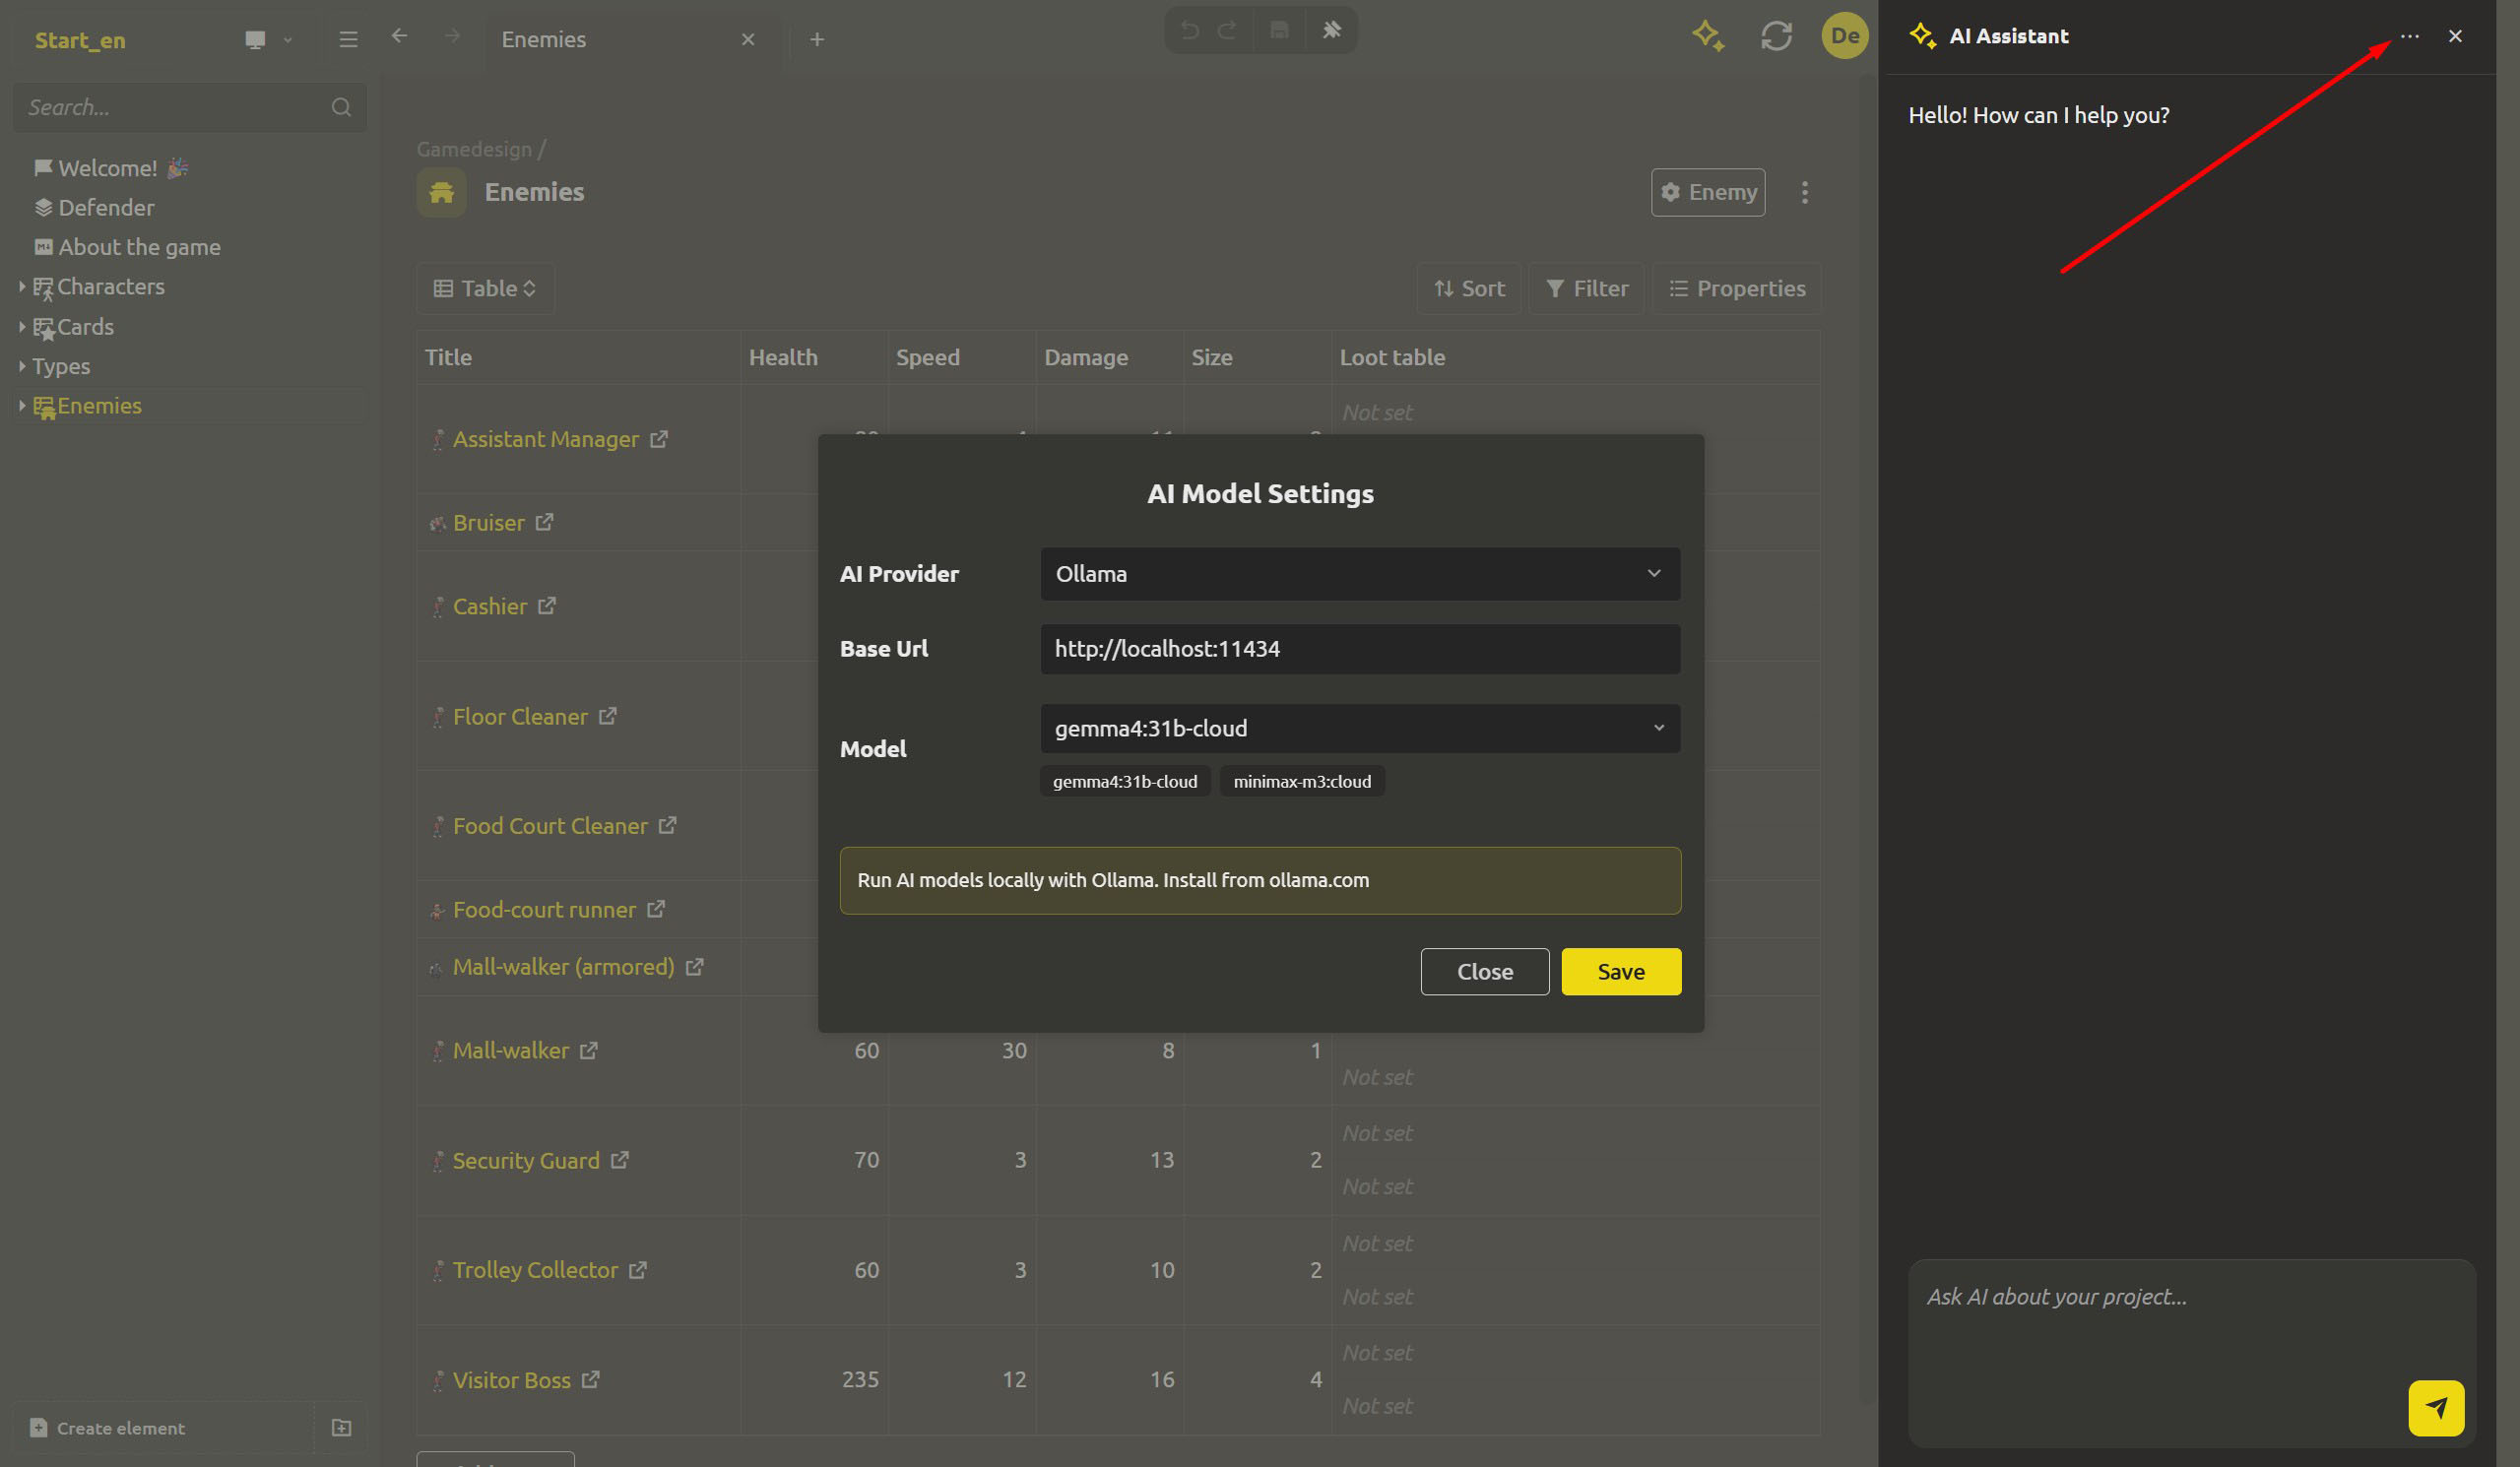Screen dimensions: 2520x1467
Task: Click the monitor display icon
Action: tap(255, 39)
